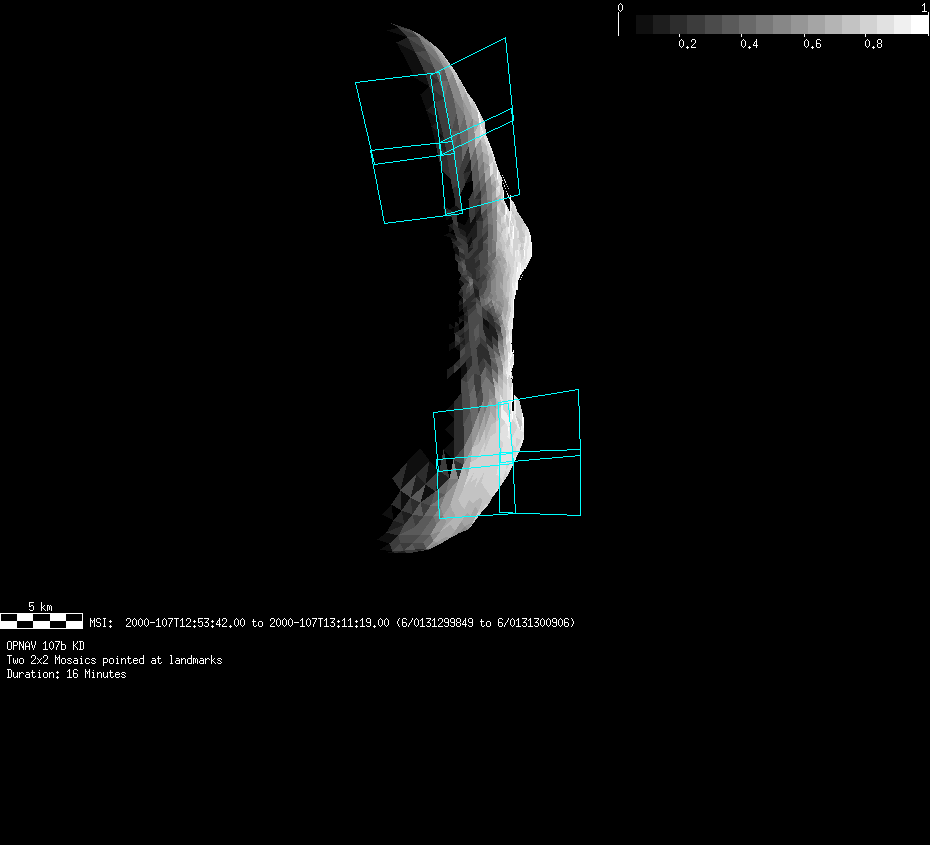Click the 1 marker at colorbar right end
This screenshot has width=930, height=845.
point(923,8)
